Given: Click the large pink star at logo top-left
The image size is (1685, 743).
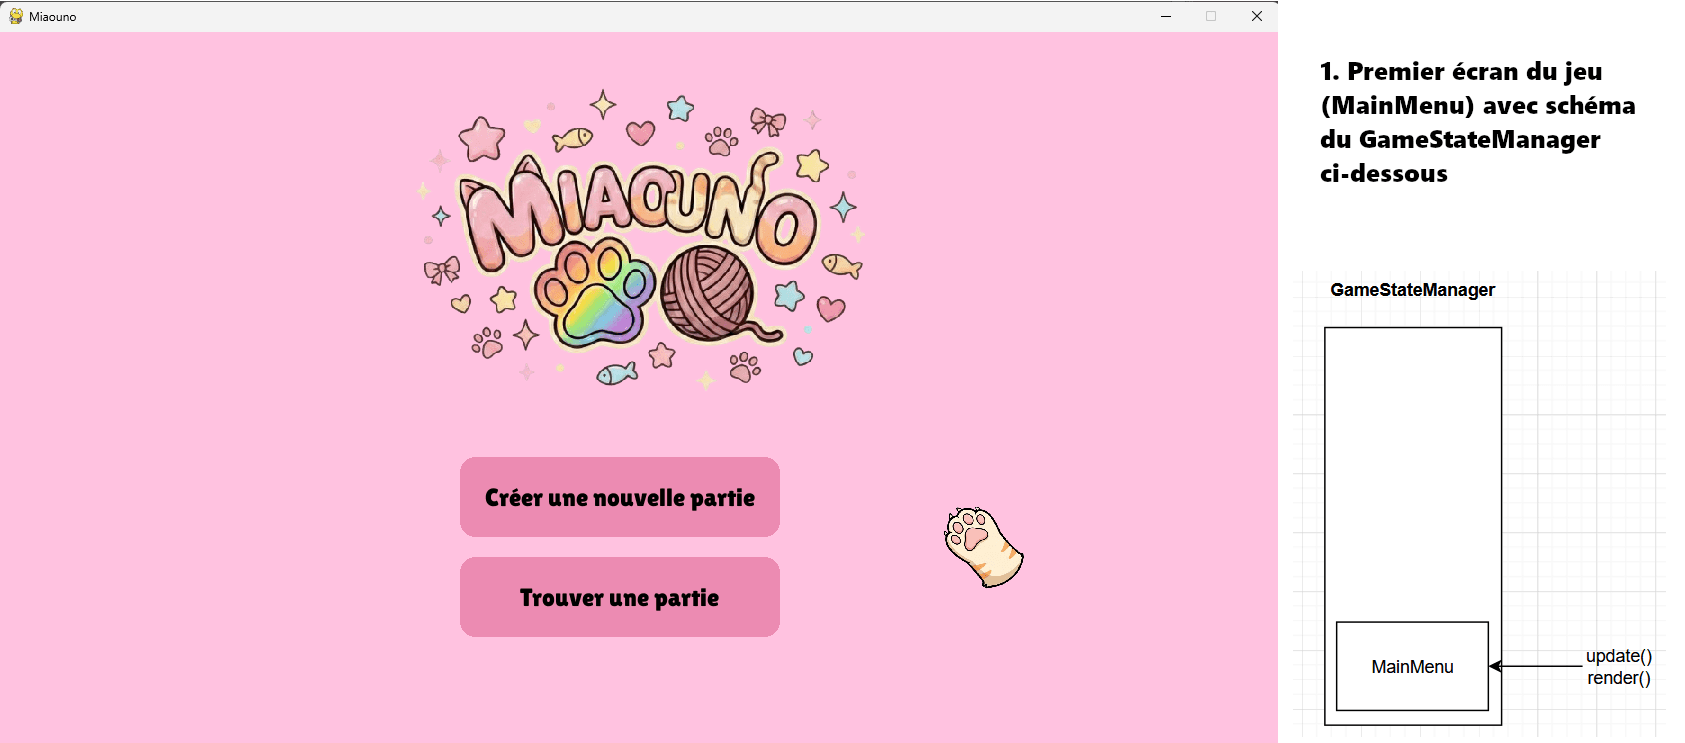Looking at the screenshot, I should click(x=482, y=139).
